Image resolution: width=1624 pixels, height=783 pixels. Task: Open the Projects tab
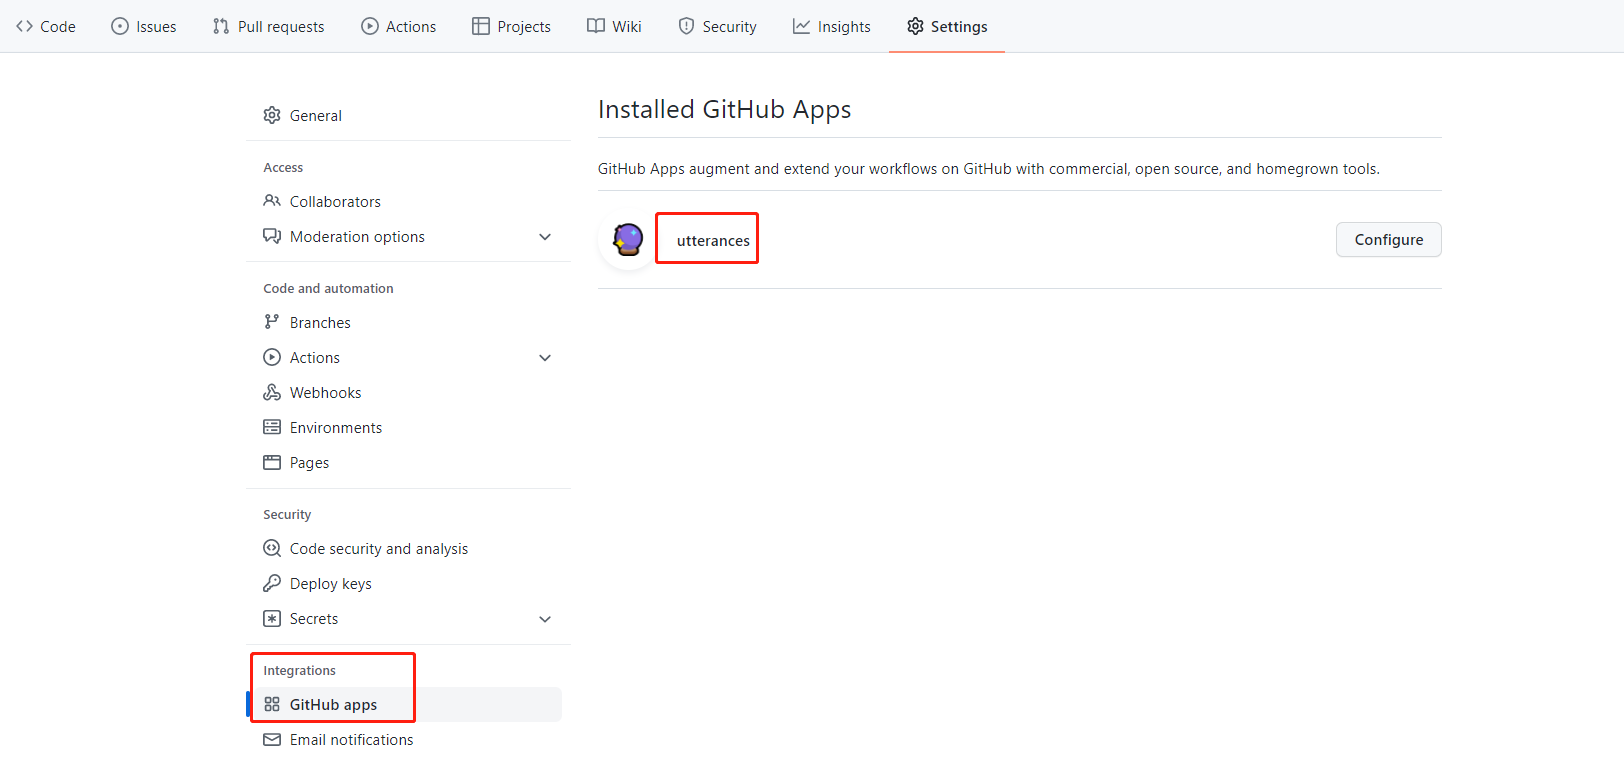512,26
